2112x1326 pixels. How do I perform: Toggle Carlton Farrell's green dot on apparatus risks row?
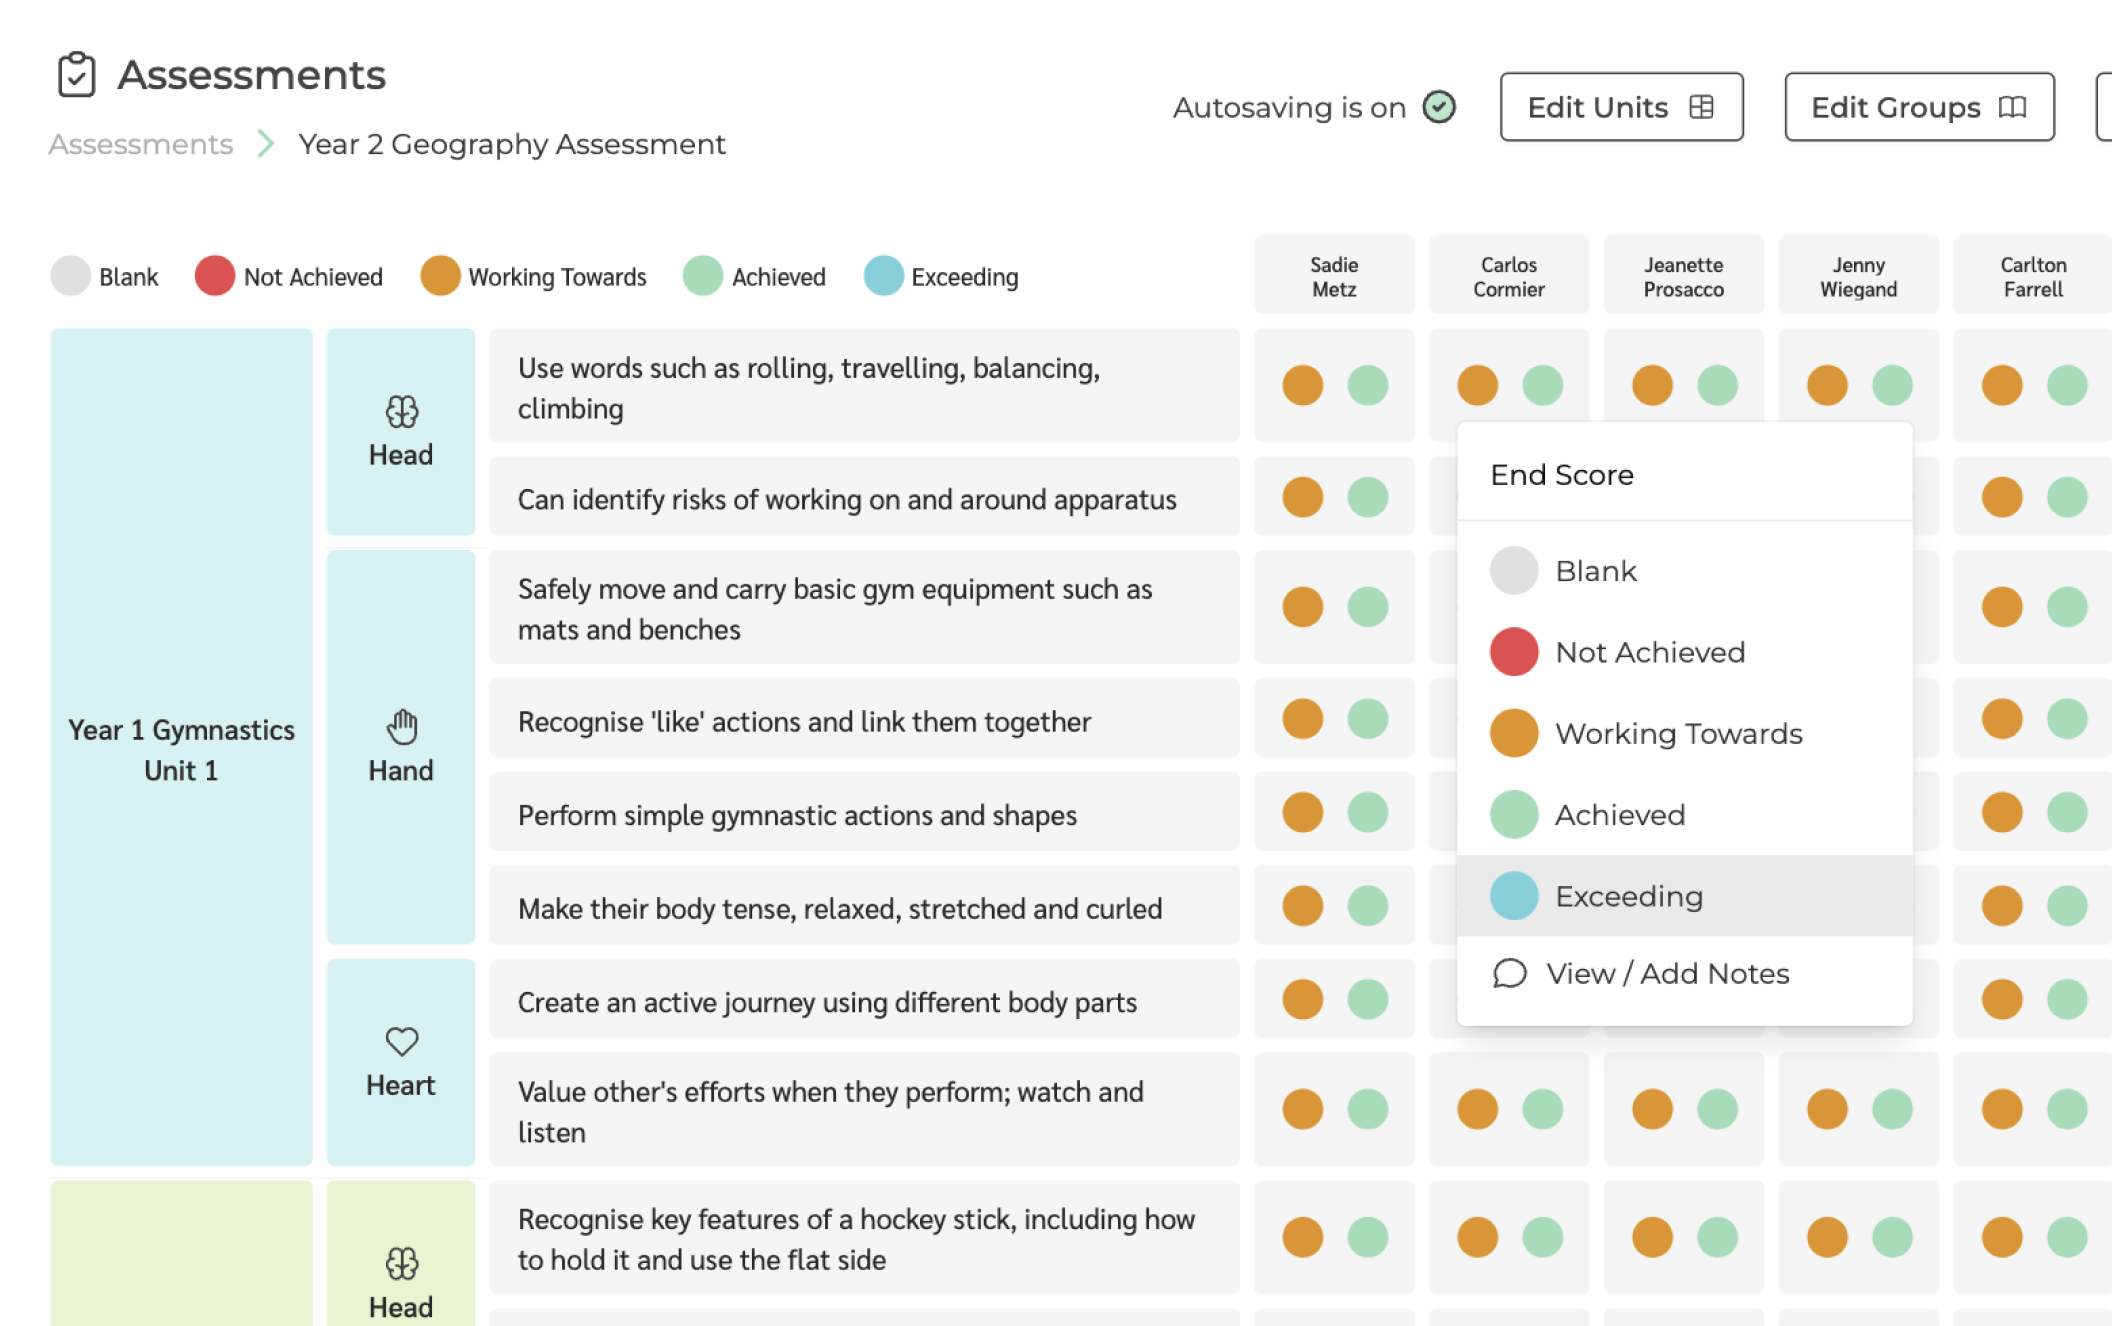(x=2066, y=496)
